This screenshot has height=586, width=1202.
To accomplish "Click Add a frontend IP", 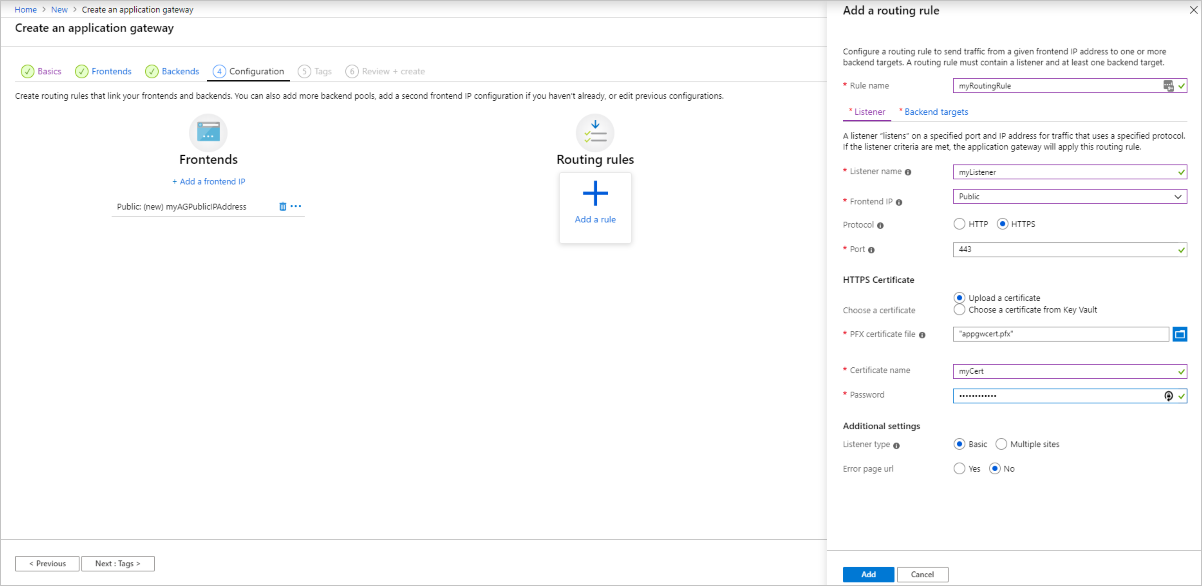I will click(x=208, y=181).
